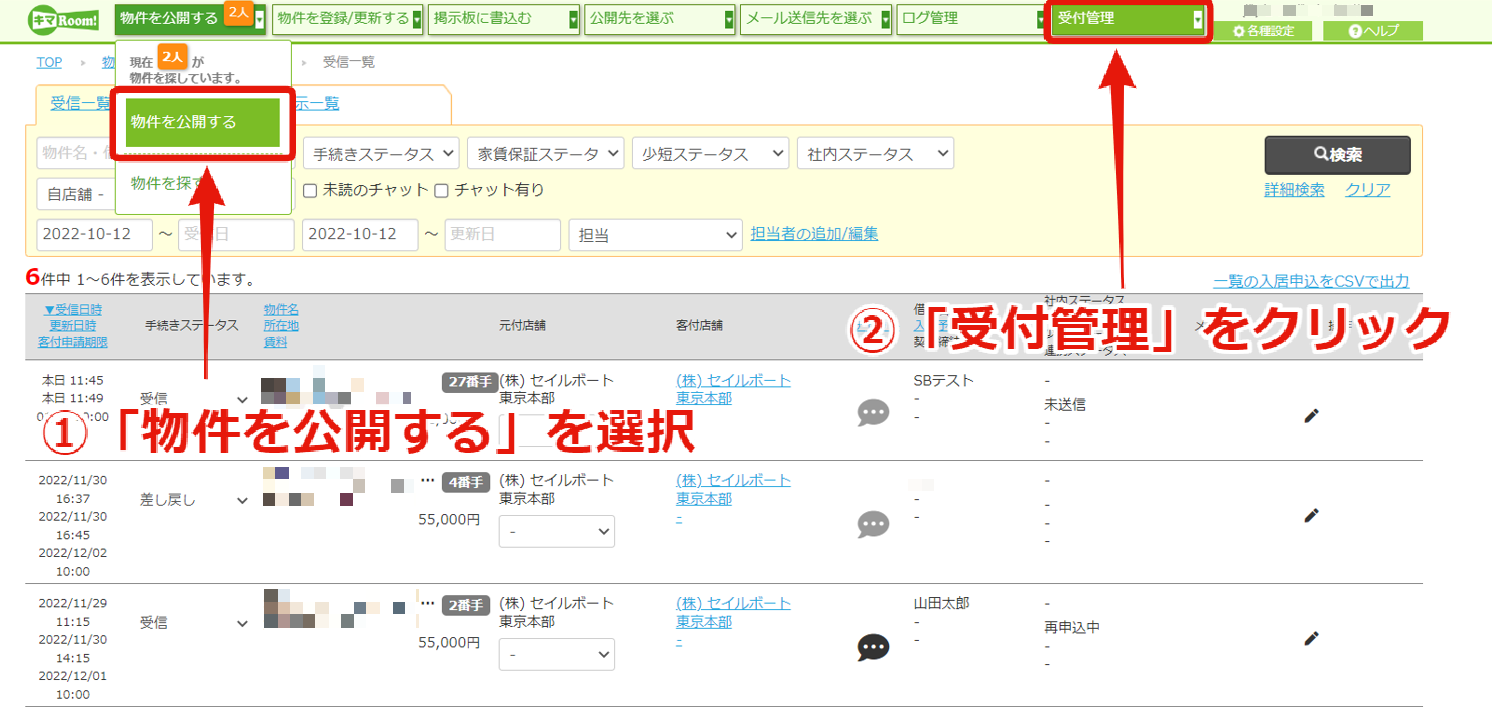
Task: Expand 手続きステータス filter dropdown
Action: pyautogui.click(x=381, y=154)
